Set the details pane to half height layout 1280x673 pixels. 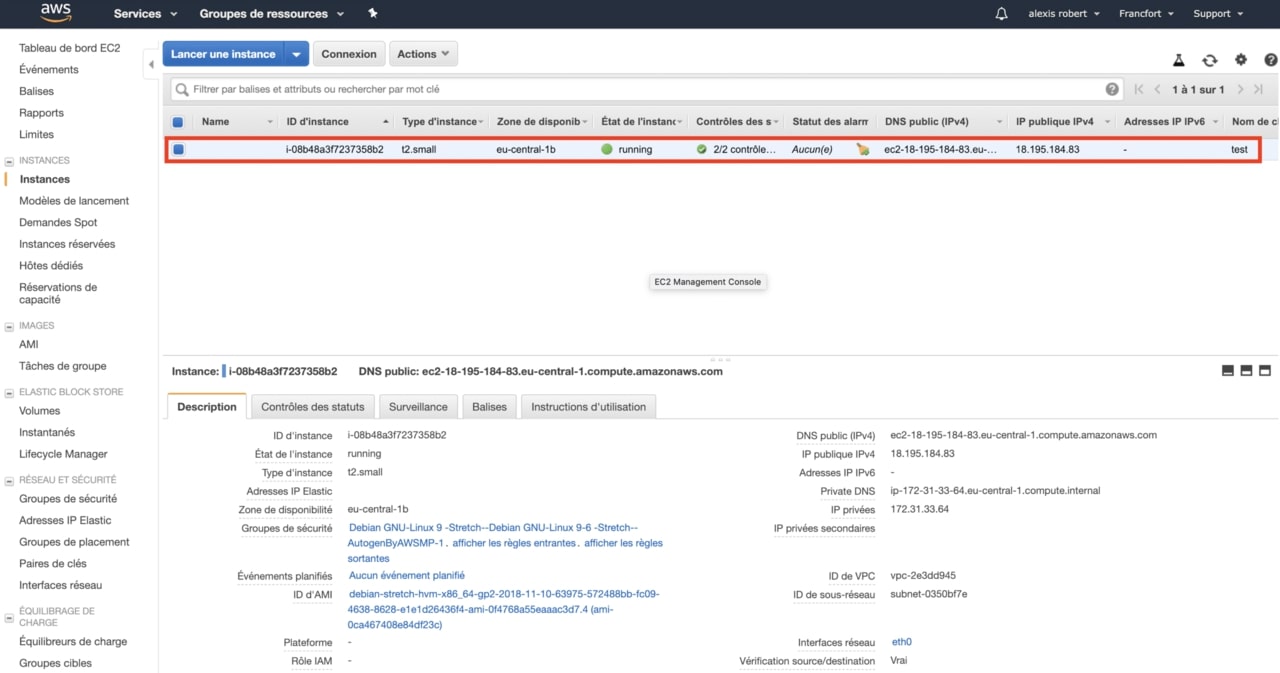pos(1246,370)
